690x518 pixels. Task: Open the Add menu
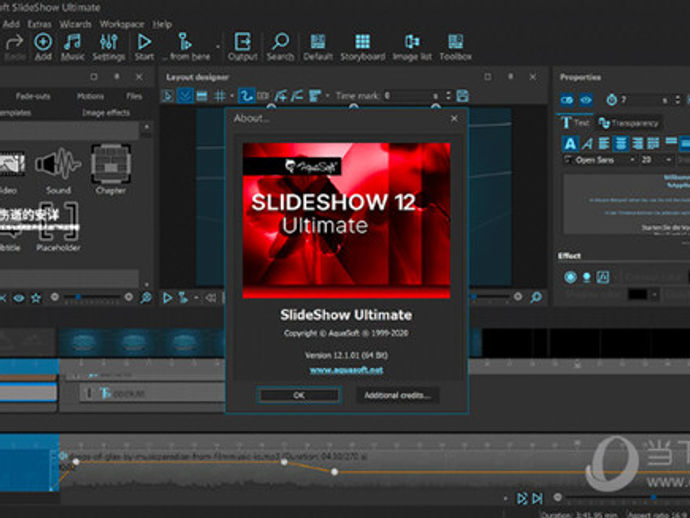pos(11,24)
